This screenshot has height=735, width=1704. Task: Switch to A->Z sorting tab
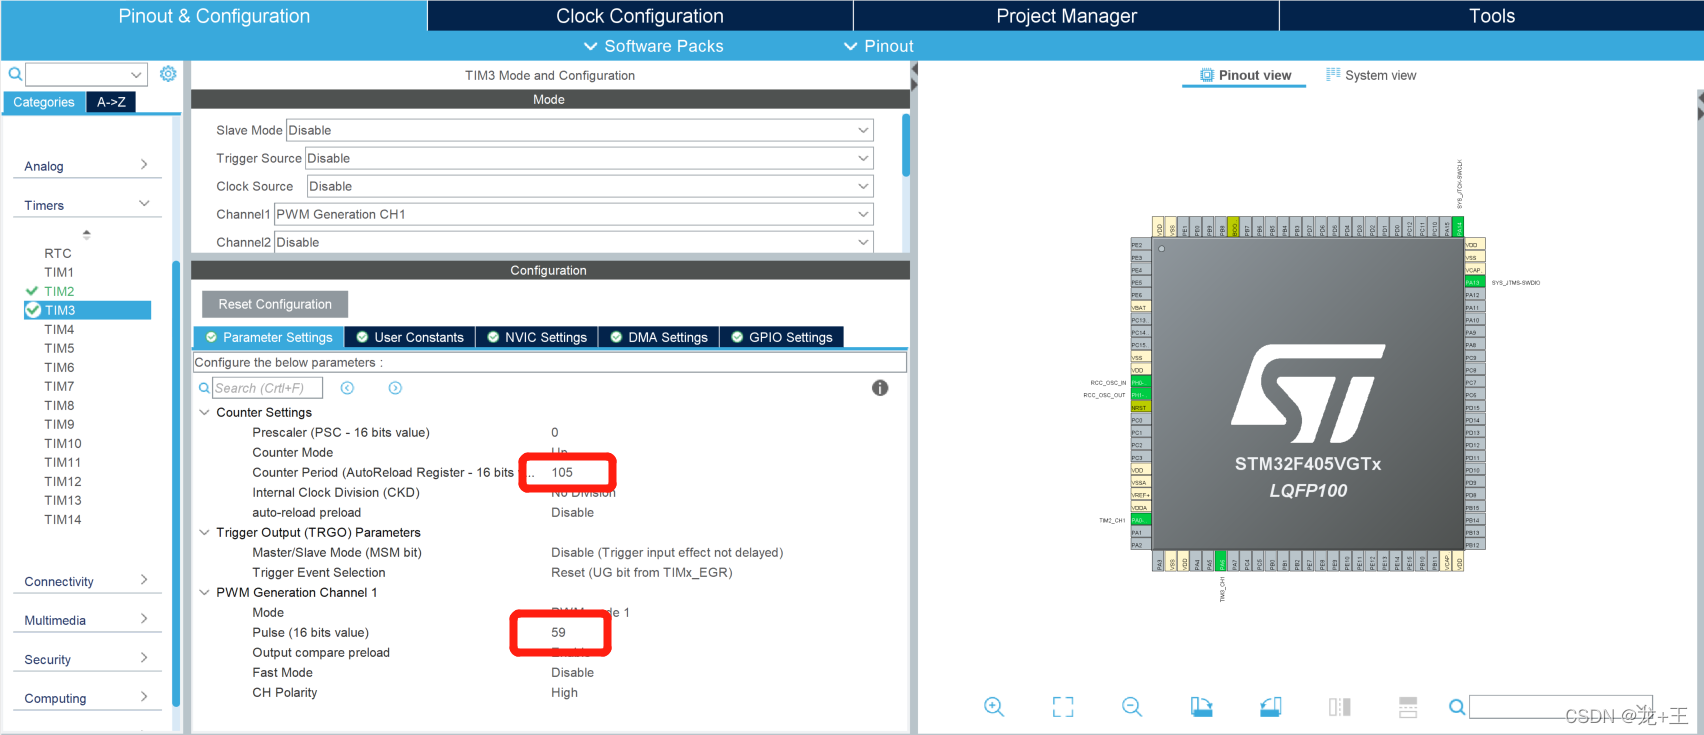pyautogui.click(x=111, y=102)
